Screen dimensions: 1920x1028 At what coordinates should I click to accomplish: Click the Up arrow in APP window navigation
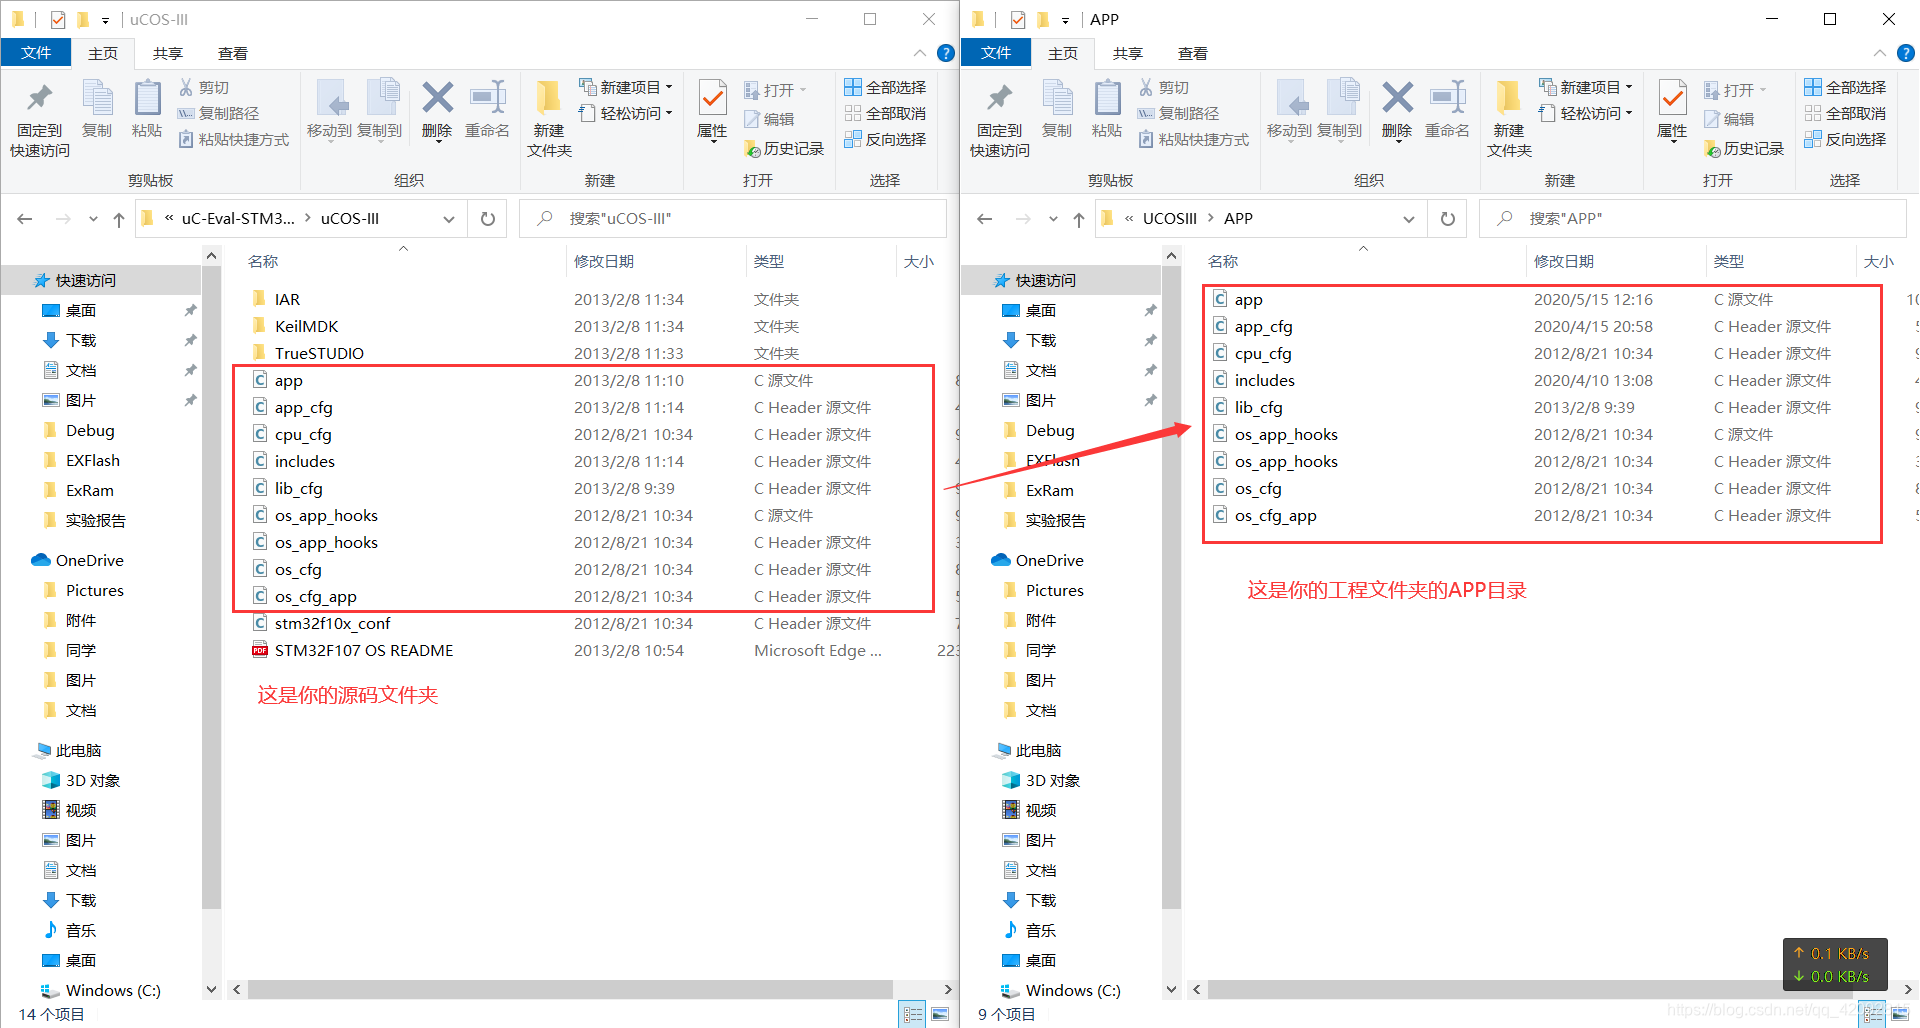1079,219
